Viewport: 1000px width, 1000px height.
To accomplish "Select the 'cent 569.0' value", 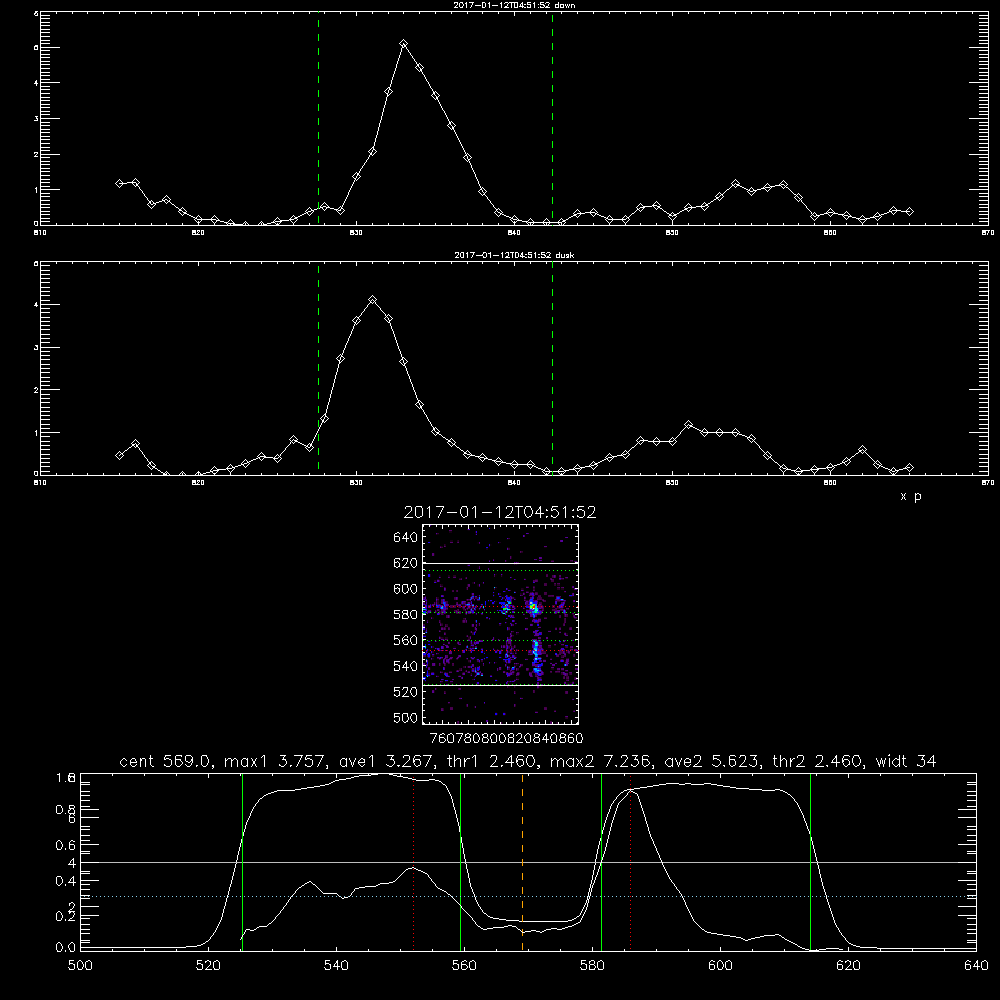I will point(165,761).
